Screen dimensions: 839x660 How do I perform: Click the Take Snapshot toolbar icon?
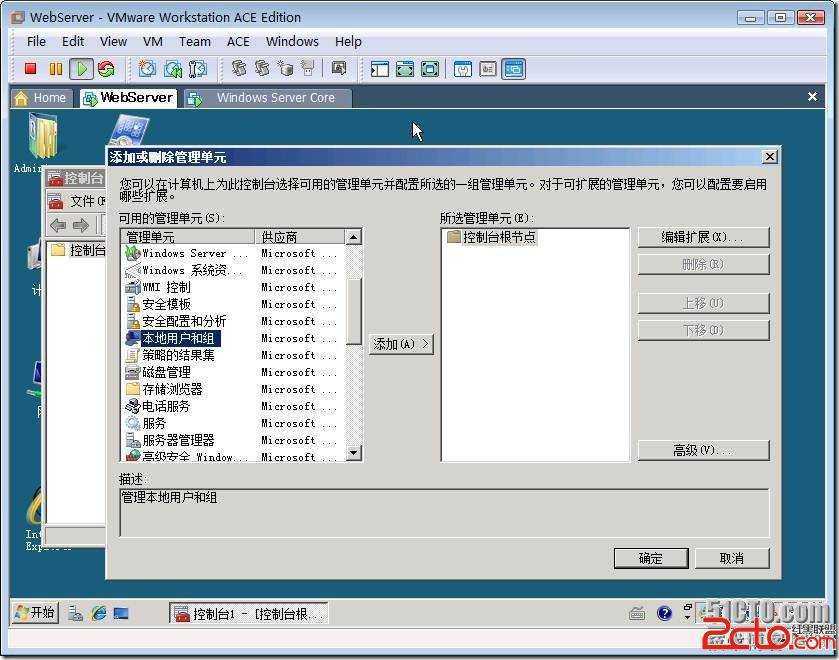[x=148, y=69]
